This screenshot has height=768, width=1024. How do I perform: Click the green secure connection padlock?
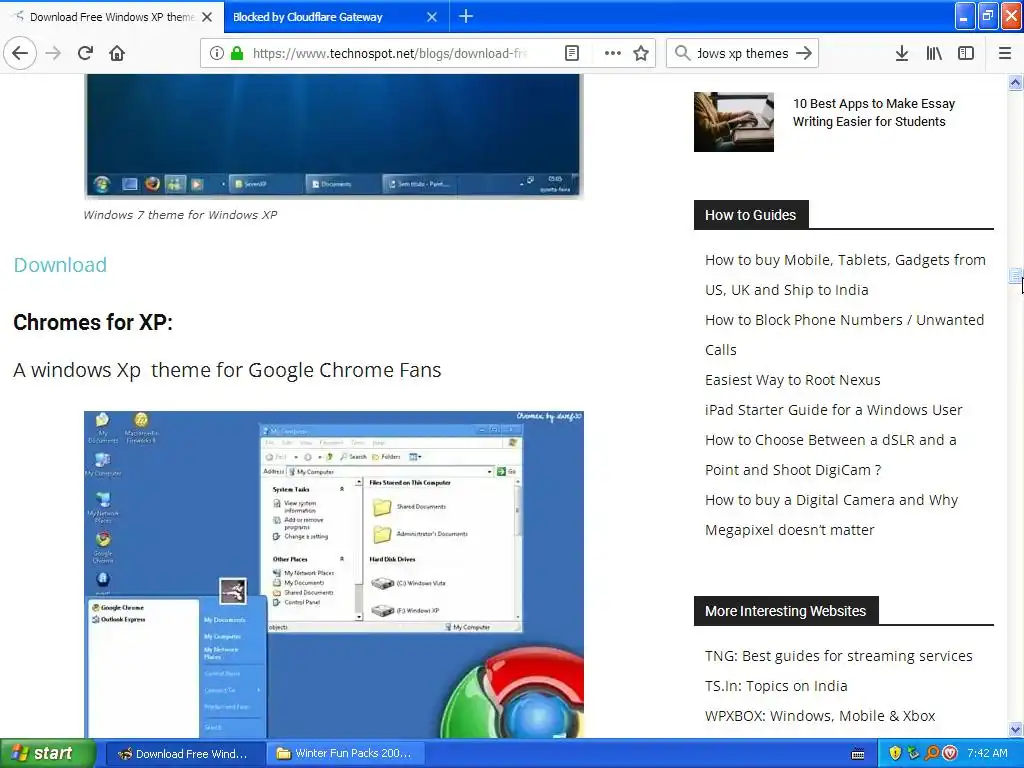[x=237, y=53]
